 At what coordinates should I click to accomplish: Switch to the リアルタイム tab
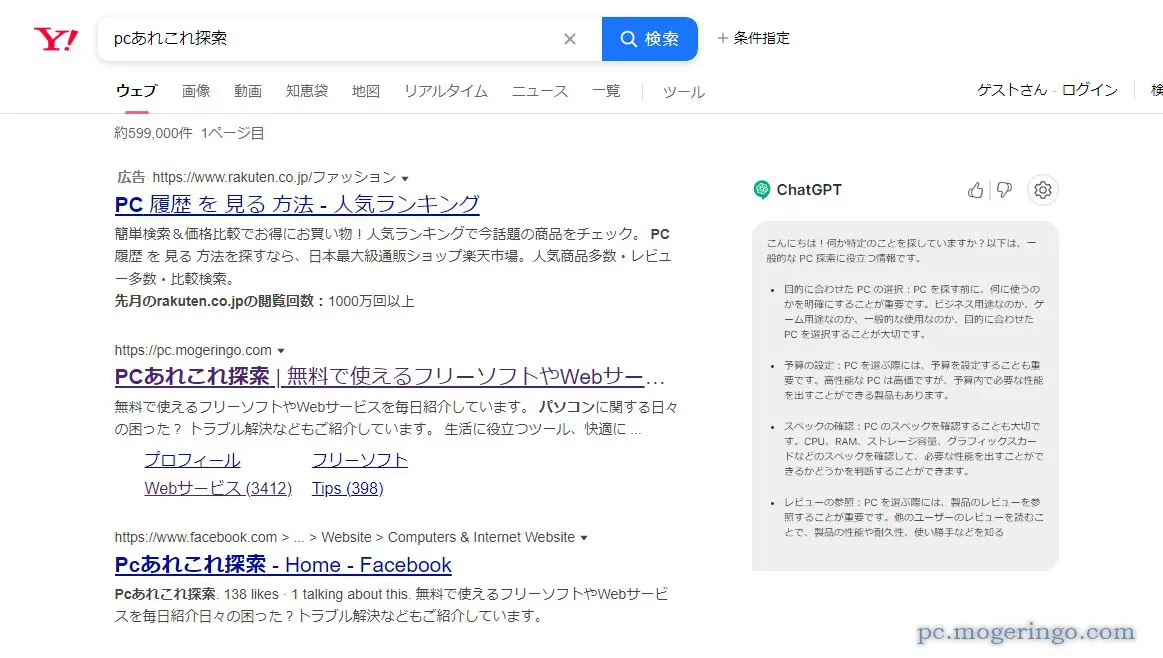pos(446,91)
